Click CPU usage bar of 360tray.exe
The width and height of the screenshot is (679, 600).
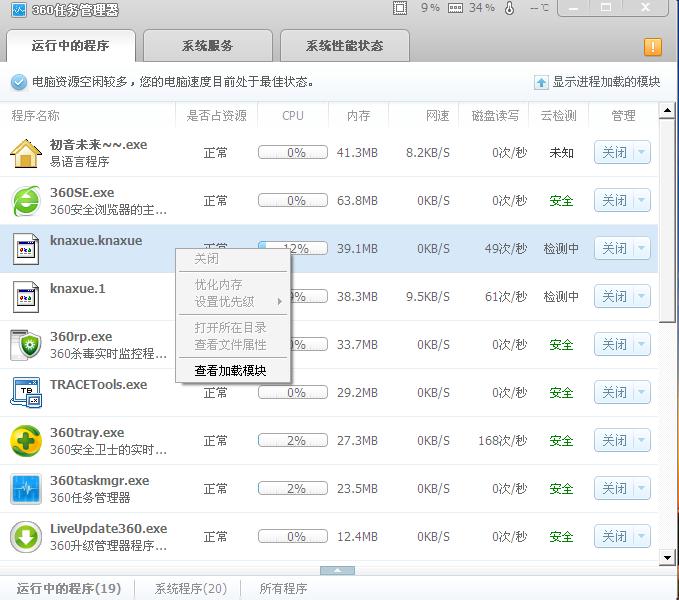click(293, 441)
